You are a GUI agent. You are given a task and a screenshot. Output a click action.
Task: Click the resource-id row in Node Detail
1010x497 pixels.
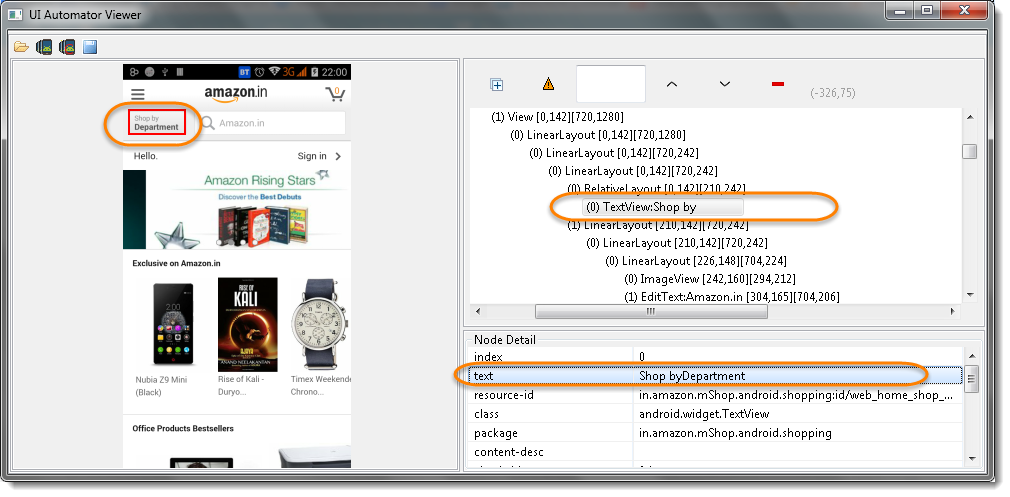[715, 395]
